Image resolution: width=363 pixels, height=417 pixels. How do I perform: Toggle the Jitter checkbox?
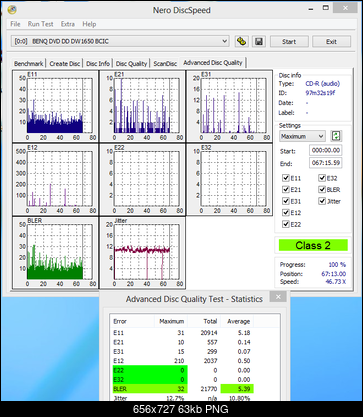coord(322,201)
